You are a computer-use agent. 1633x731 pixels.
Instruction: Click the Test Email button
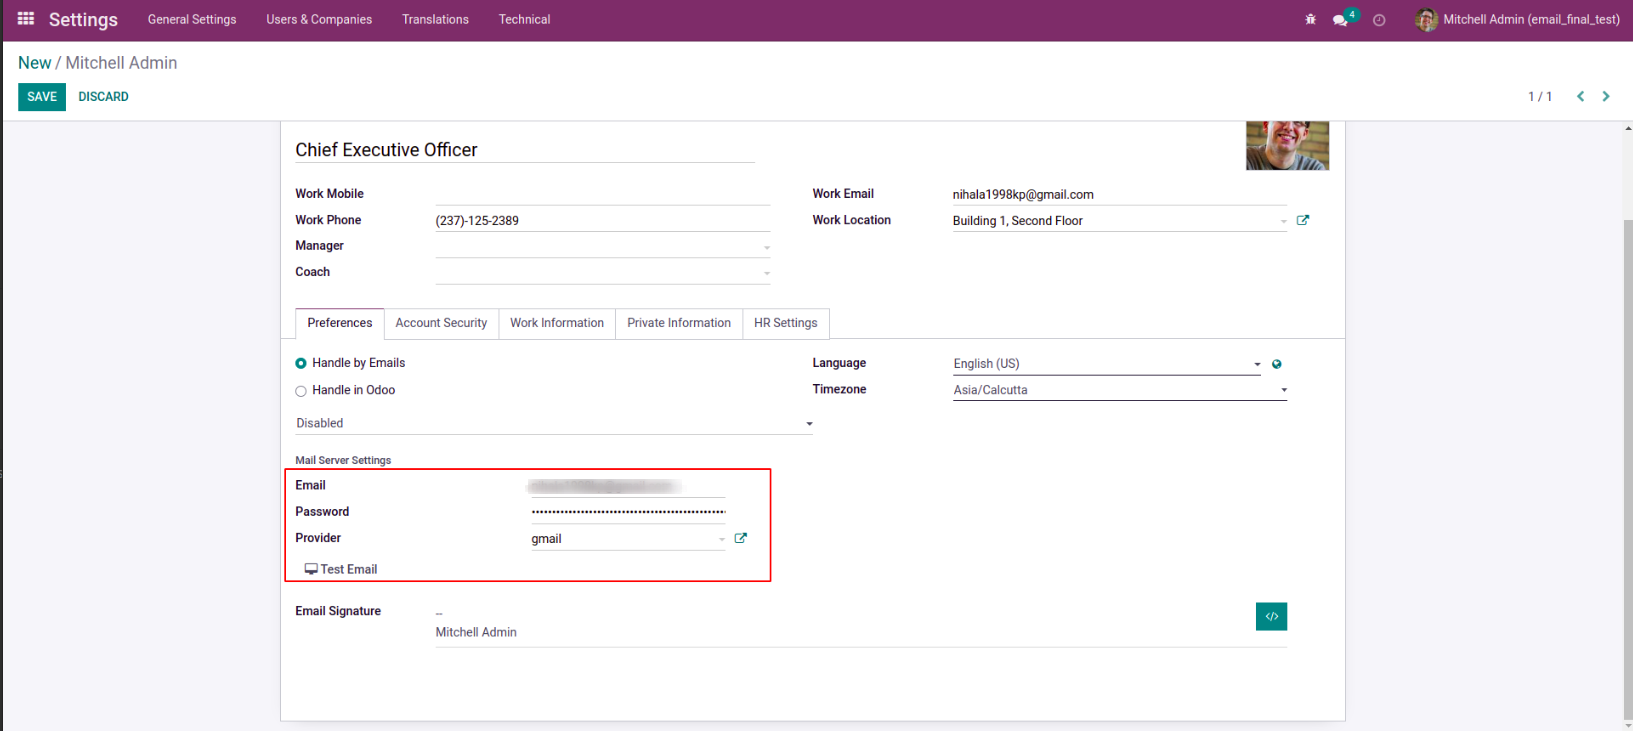coord(341,569)
